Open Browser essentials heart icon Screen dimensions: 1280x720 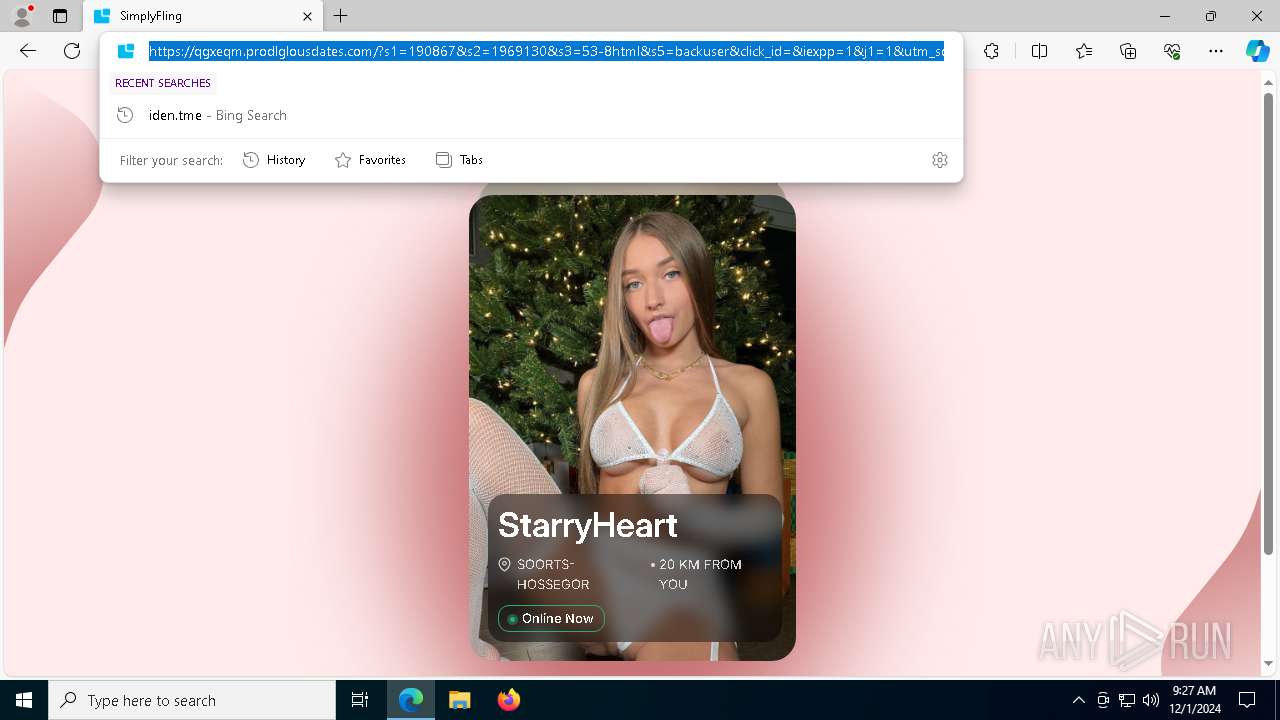[1172, 51]
